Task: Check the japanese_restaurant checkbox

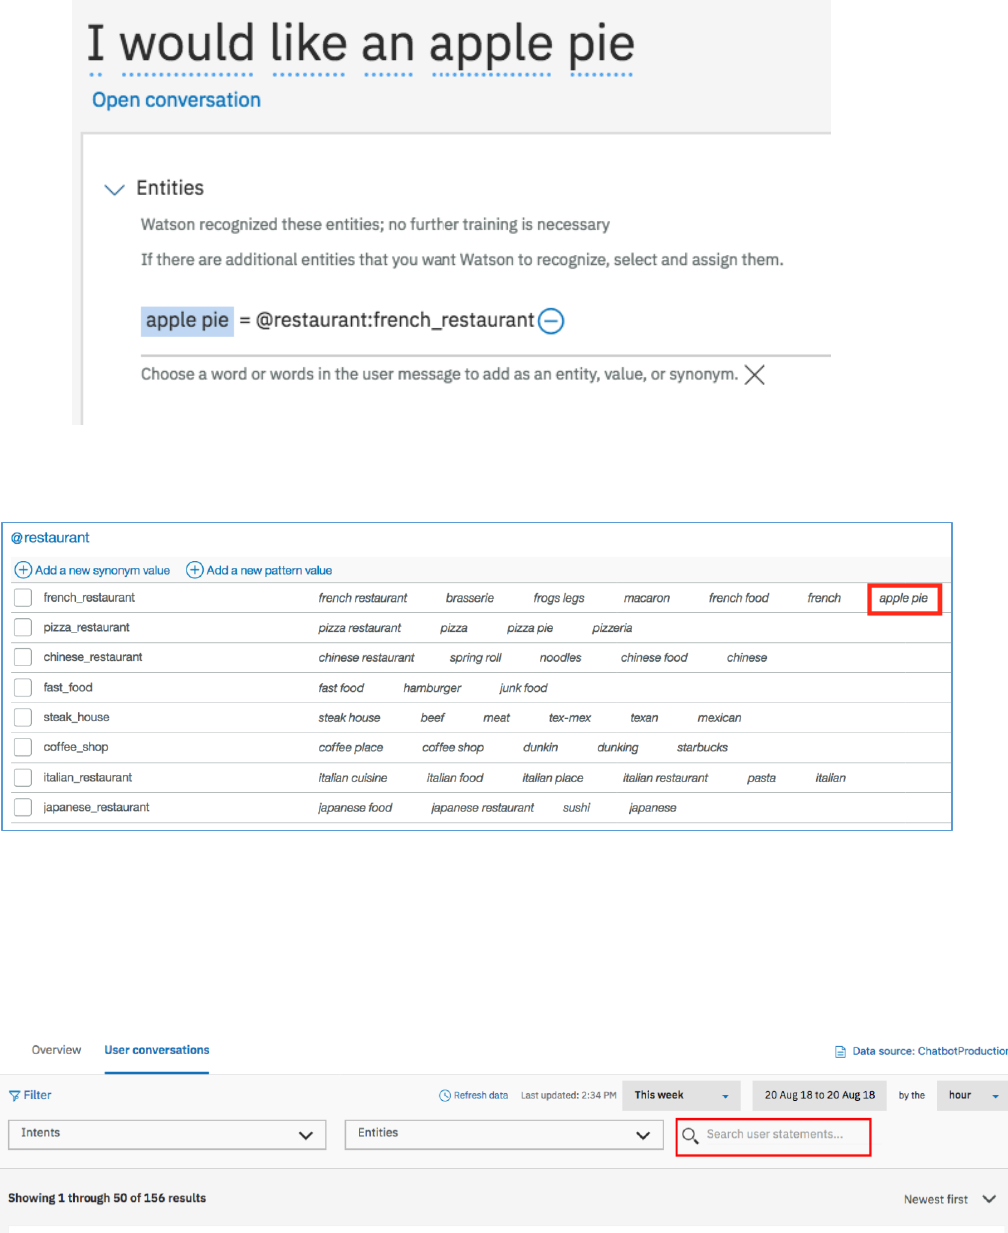Action: [x=23, y=808]
